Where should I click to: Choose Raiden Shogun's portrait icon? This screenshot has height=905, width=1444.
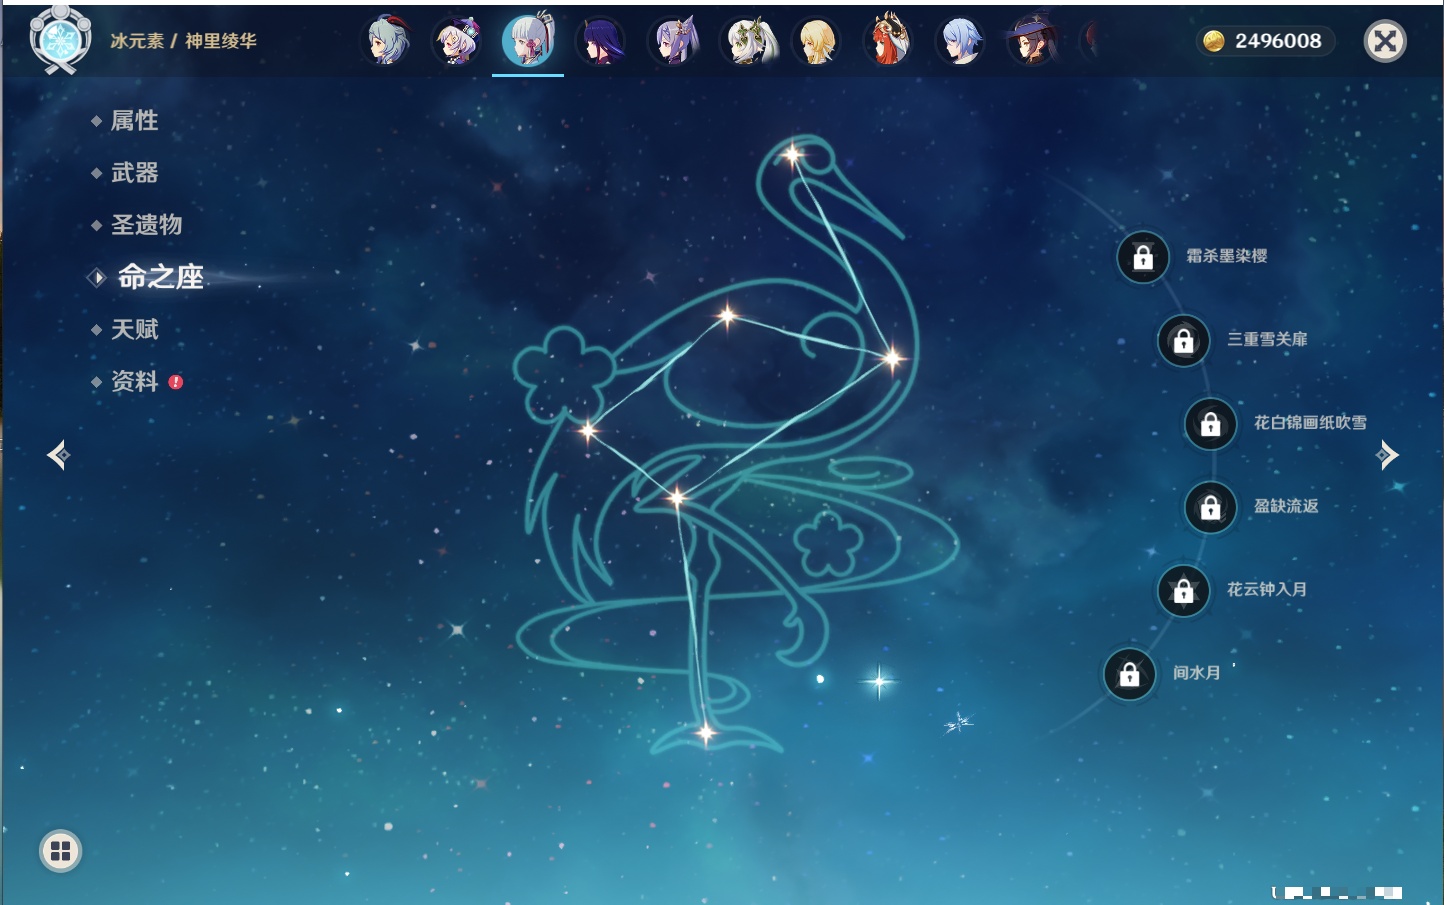click(601, 42)
